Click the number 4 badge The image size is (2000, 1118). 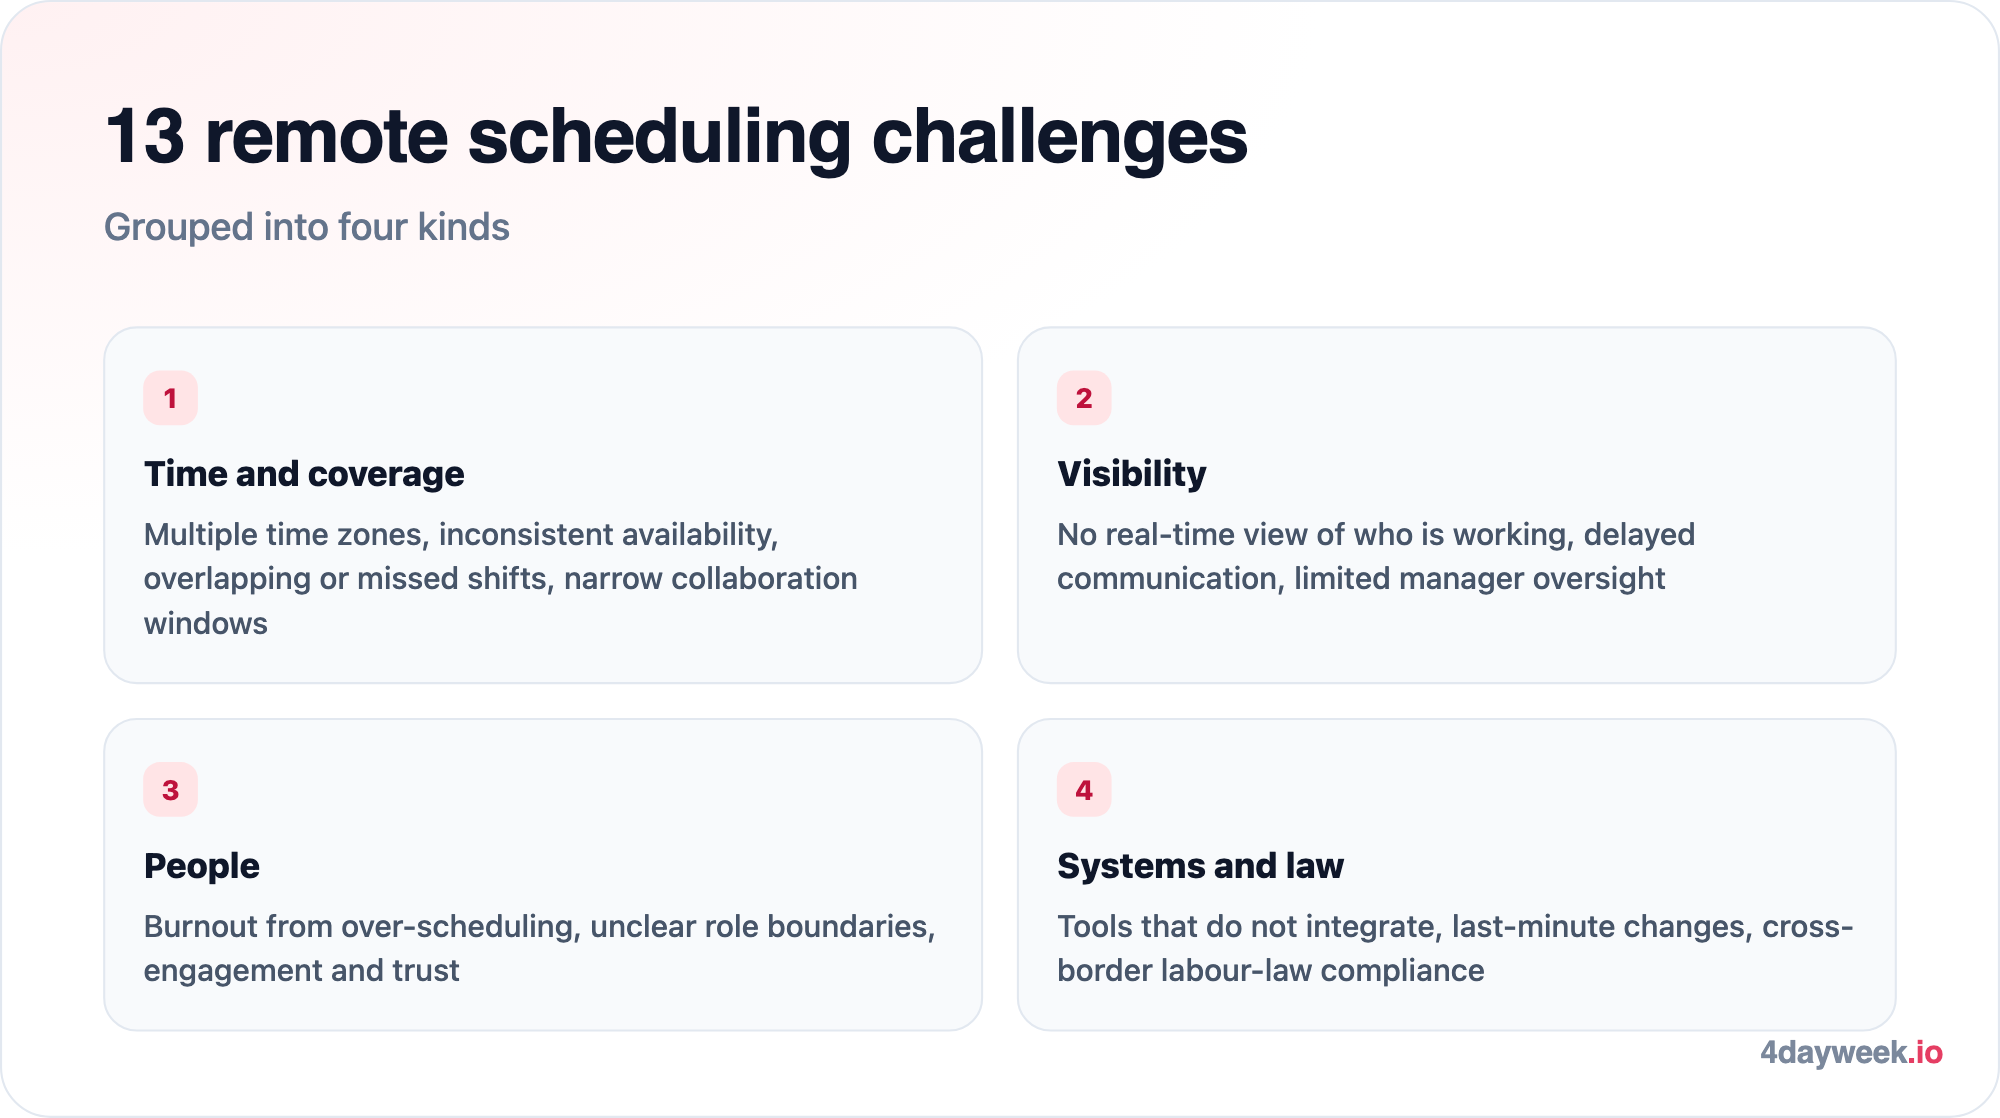click(1084, 790)
